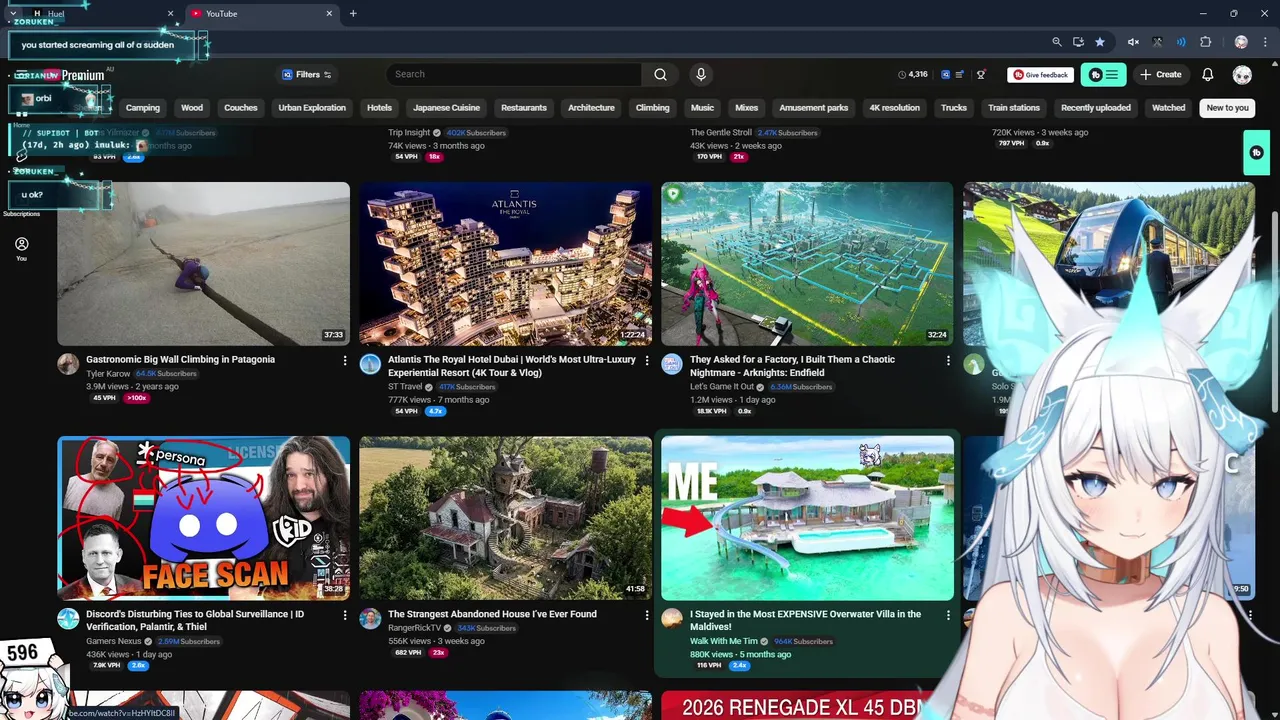The height and width of the screenshot is (720, 1280).
Task: Open the Chrome profile avatar
Action: (x=1241, y=42)
